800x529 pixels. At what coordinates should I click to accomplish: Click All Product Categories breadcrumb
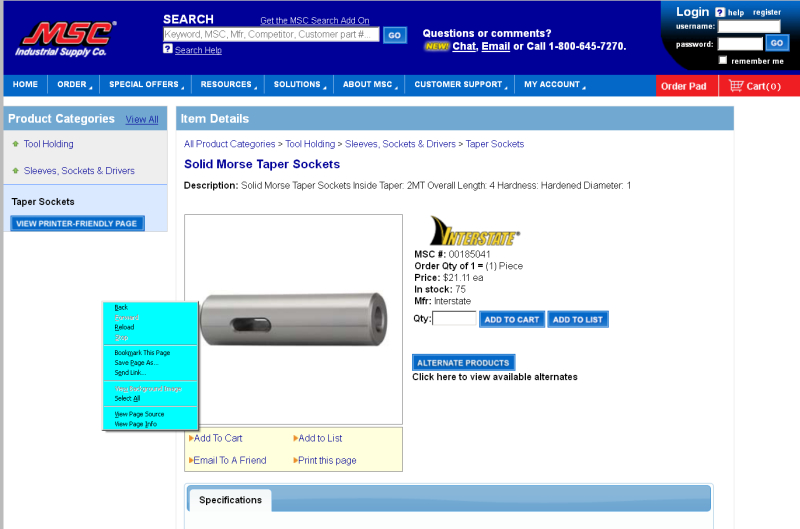(230, 144)
